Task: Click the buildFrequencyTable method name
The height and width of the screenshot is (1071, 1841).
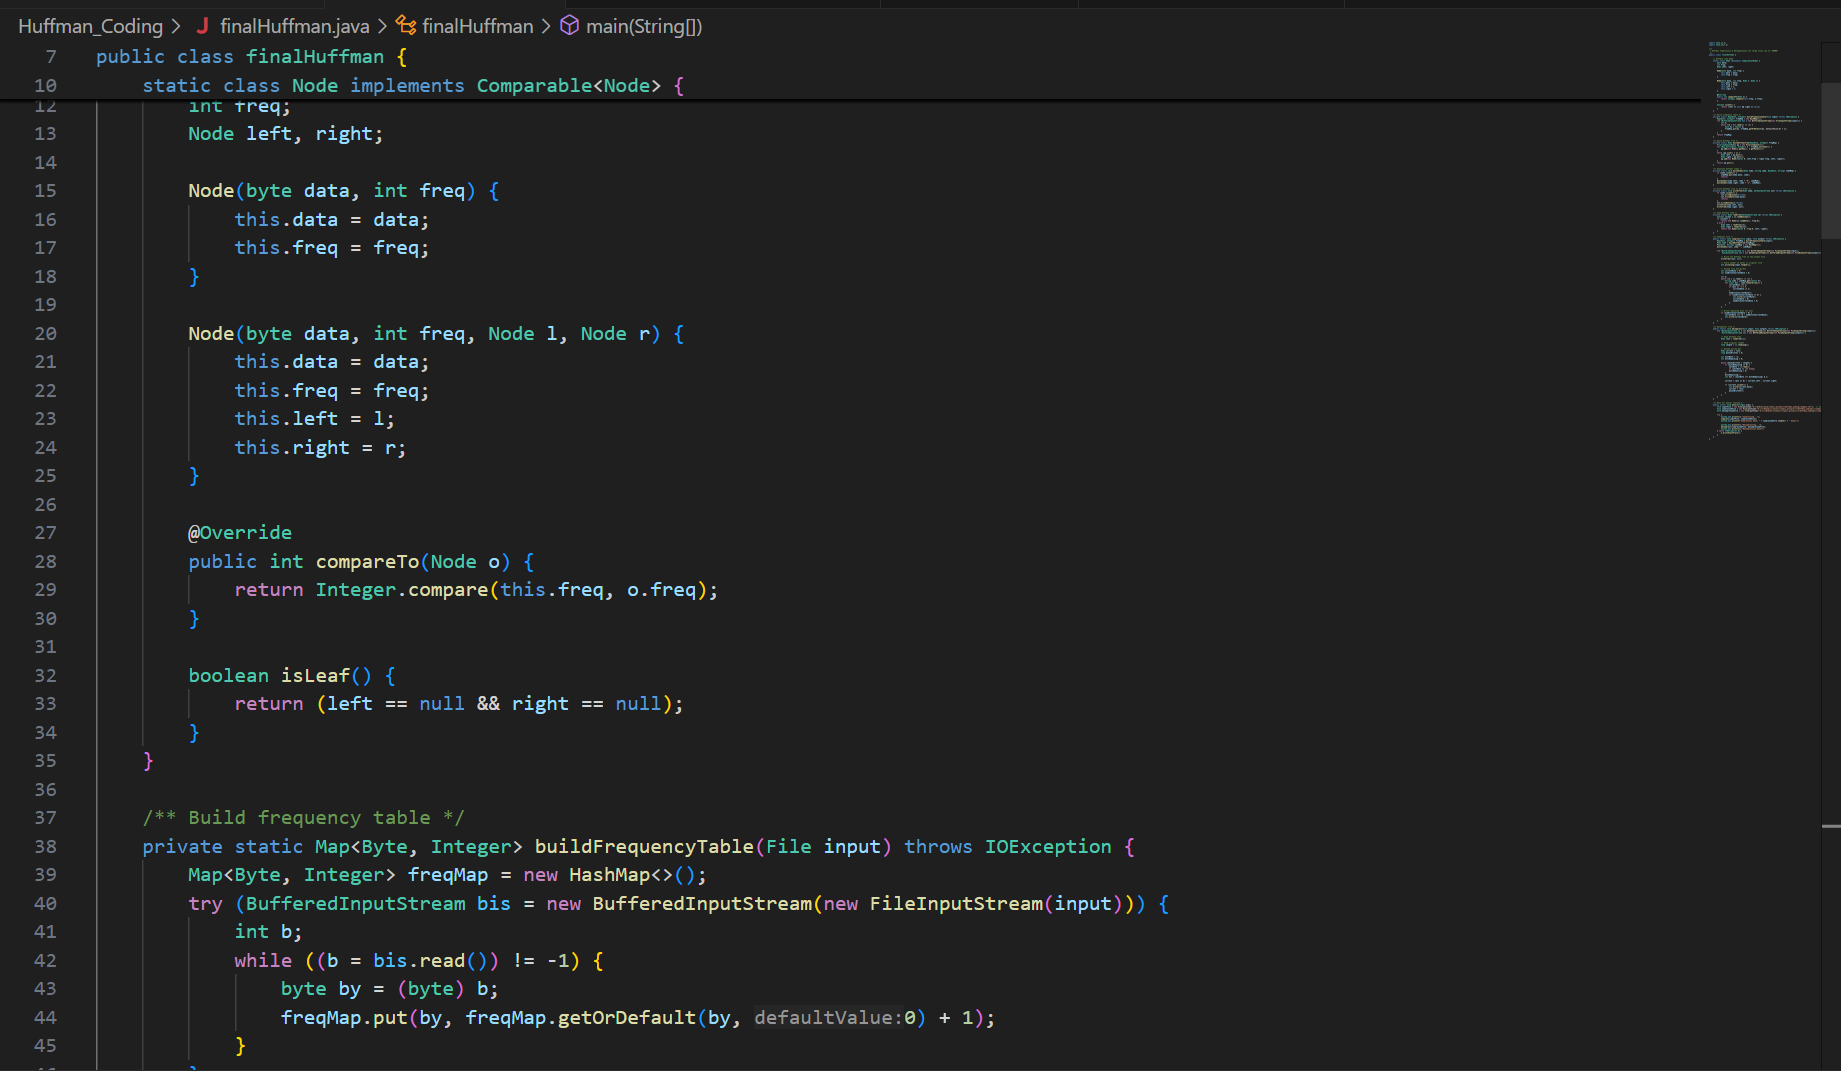Action: pyautogui.click(x=643, y=847)
